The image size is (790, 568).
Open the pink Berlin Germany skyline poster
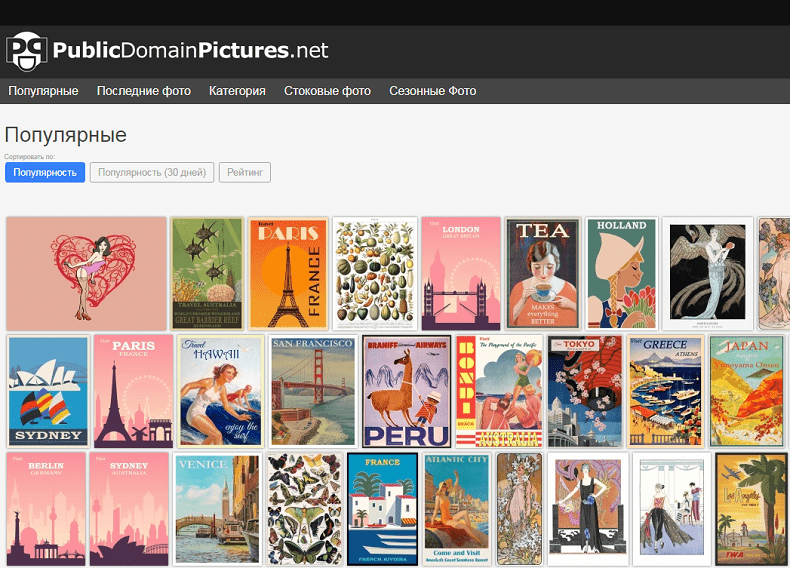point(46,509)
